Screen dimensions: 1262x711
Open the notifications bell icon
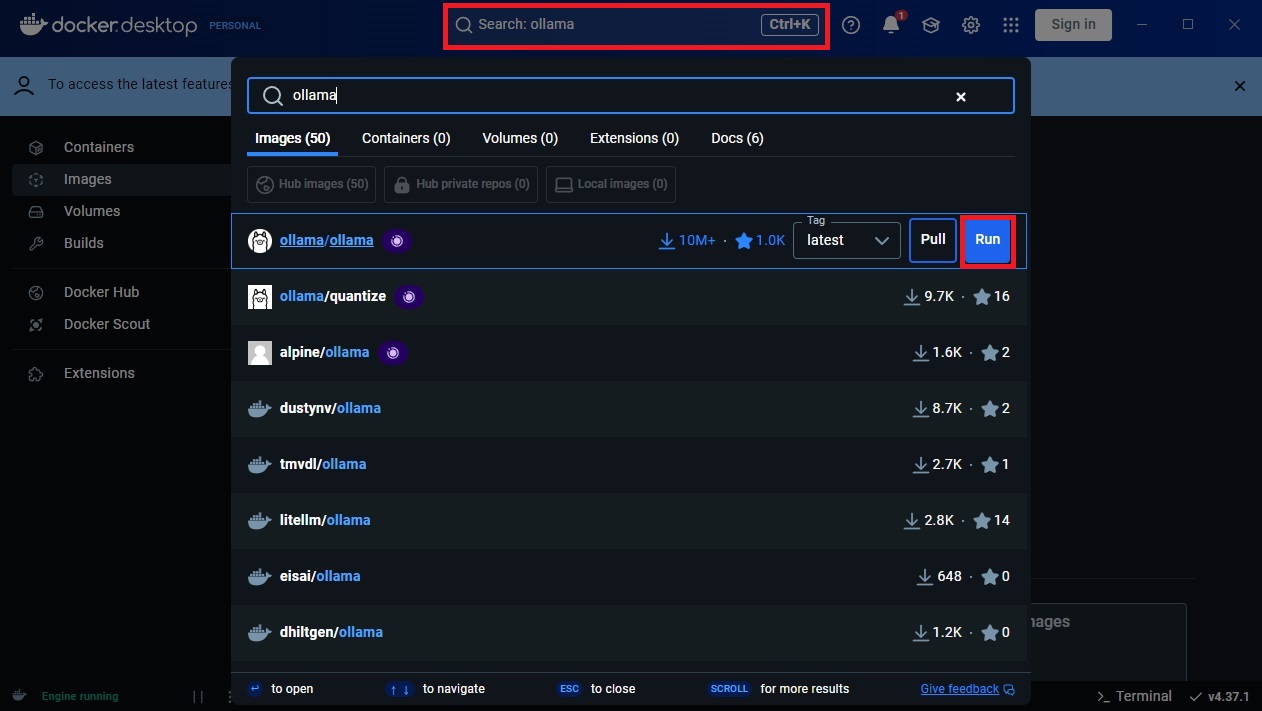[x=891, y=25]
